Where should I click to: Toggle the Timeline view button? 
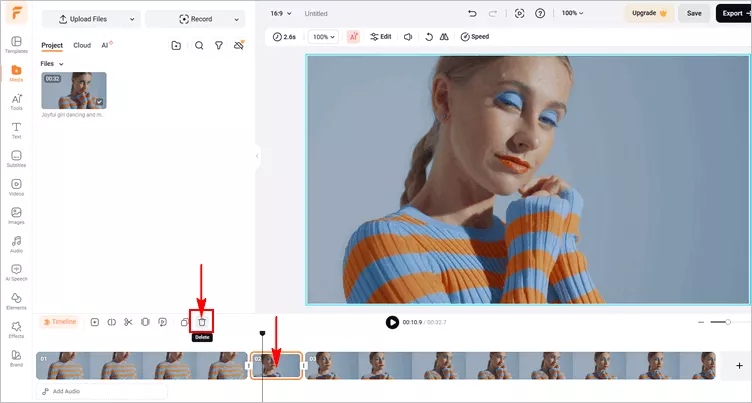pyautogui.click(x=60, y=322)
